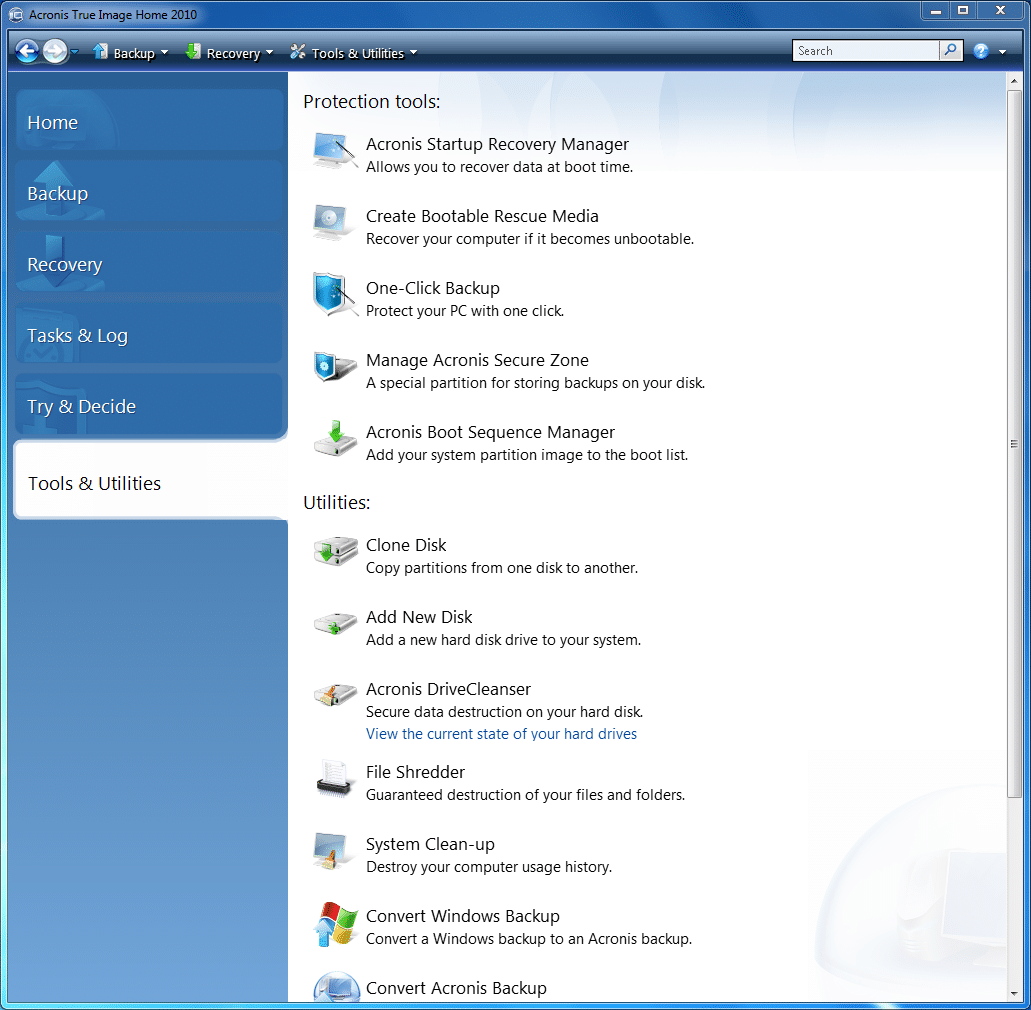Click the Recovery toolbar icon
The height and width of the screenshot is (1010, 1031).
193,51
